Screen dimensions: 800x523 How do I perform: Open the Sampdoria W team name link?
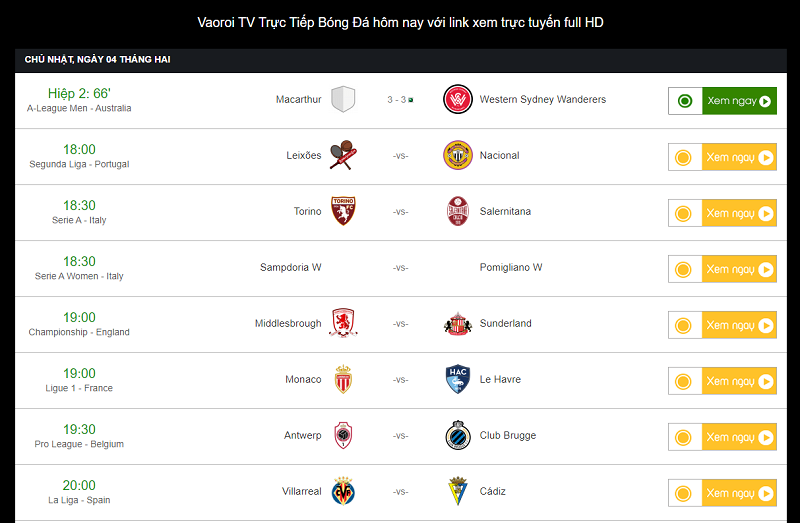pos(290,267)
